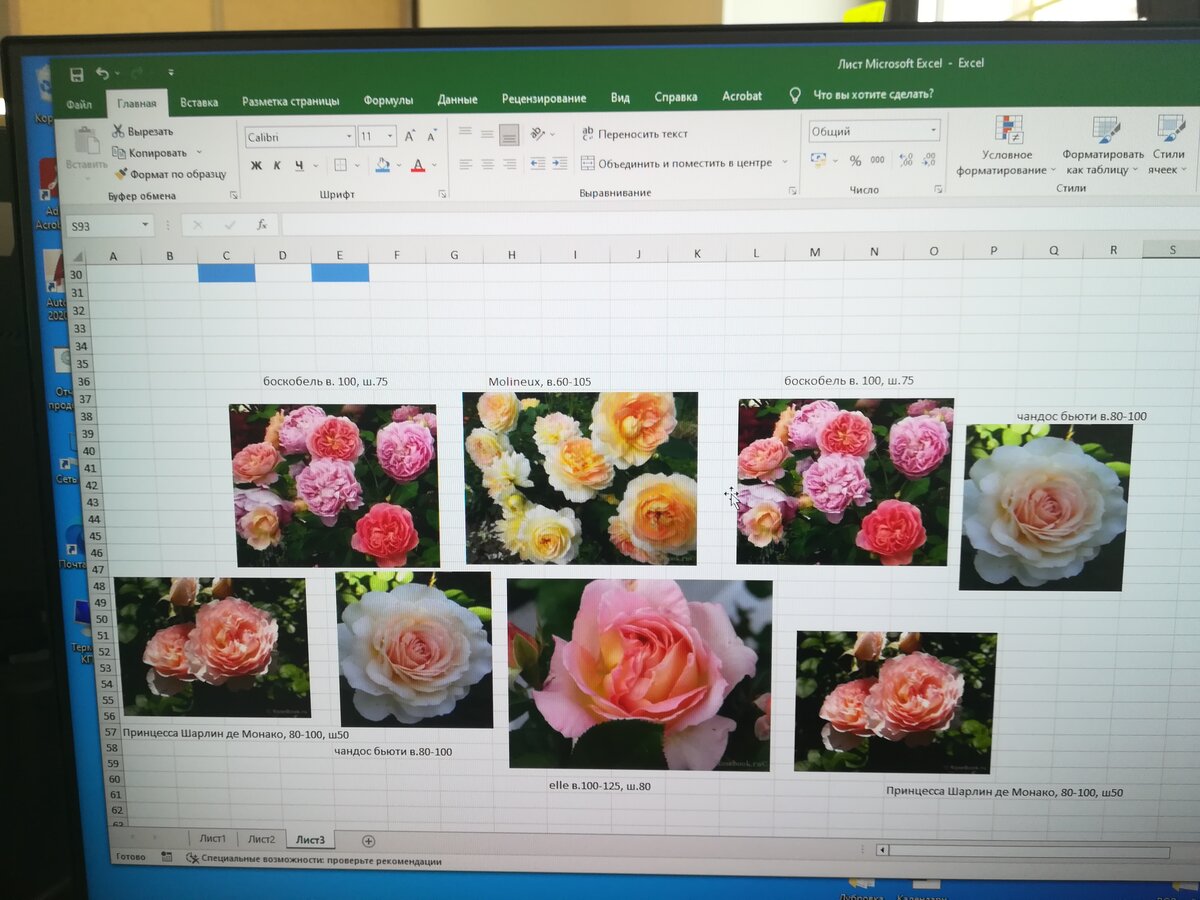The width and height of the screenshot is (1200, 900).
Task: Toggle bold Ж formatting
Action: 256,165
